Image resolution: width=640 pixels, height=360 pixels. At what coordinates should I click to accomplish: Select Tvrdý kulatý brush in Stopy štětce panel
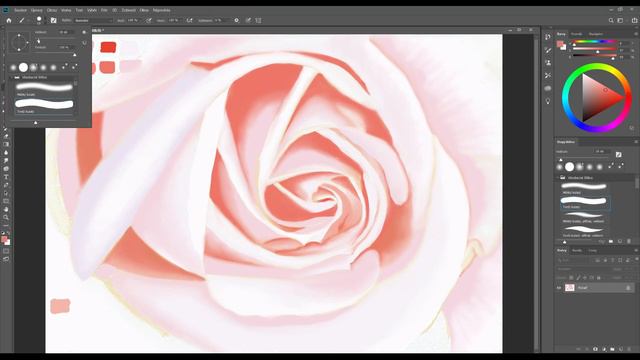[584, 202]
